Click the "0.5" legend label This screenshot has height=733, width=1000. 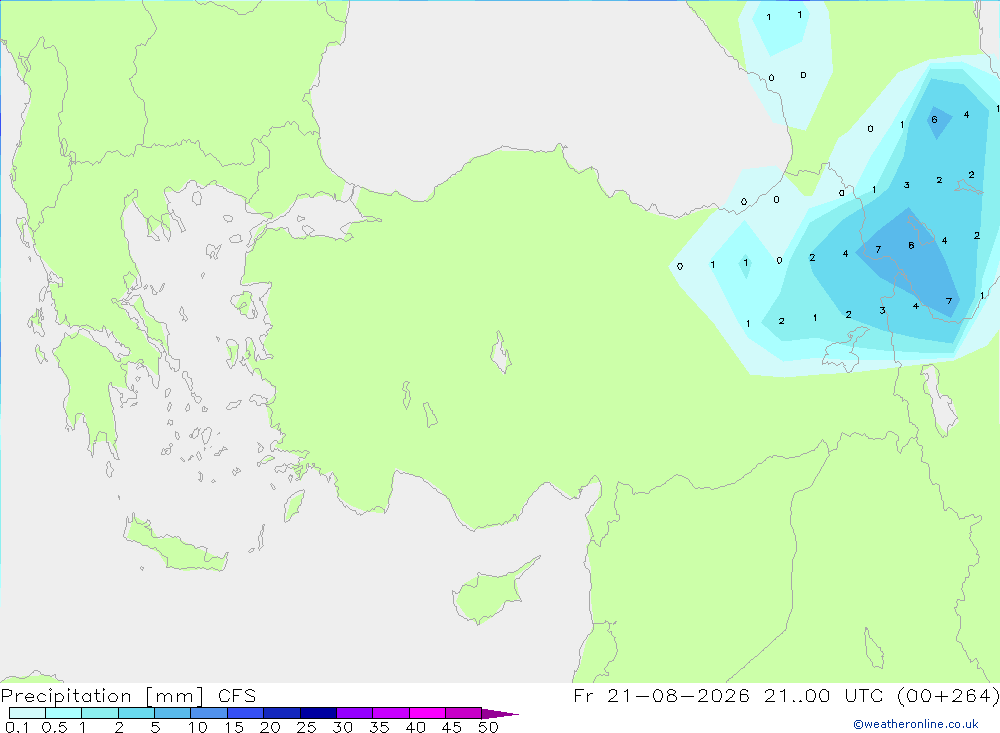(54, 727)
